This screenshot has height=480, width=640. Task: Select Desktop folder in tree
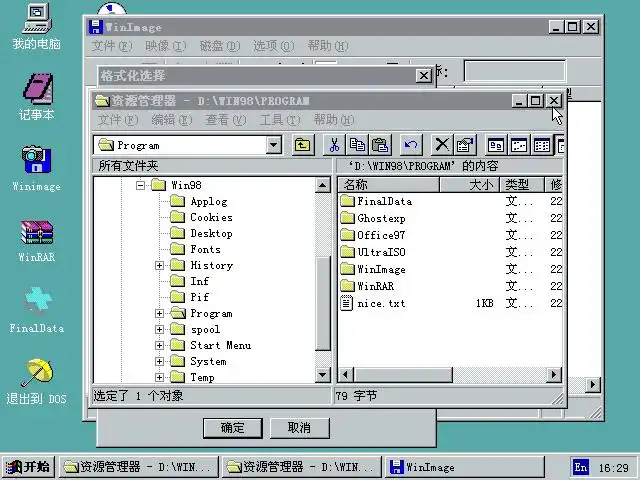tap(202, 233)
